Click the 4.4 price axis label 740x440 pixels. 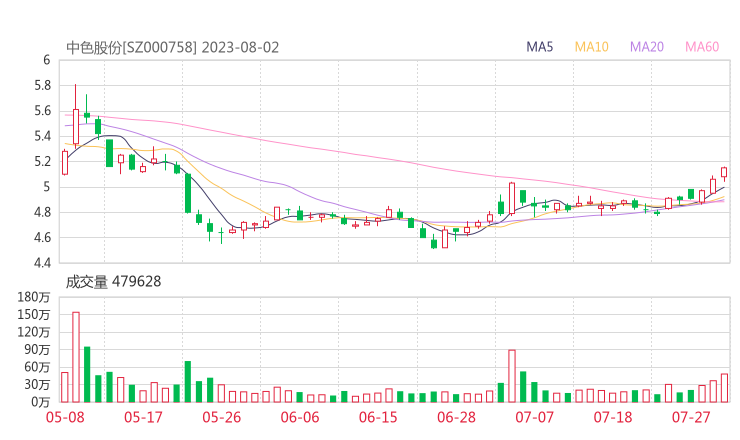[x=42, y=263]
